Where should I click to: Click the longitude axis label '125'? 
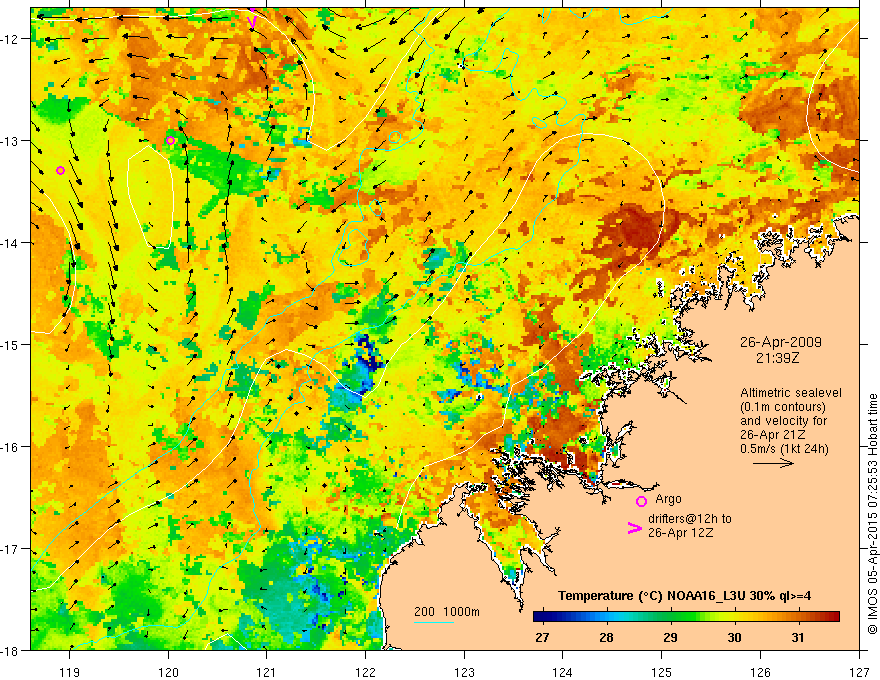[661, 672]
